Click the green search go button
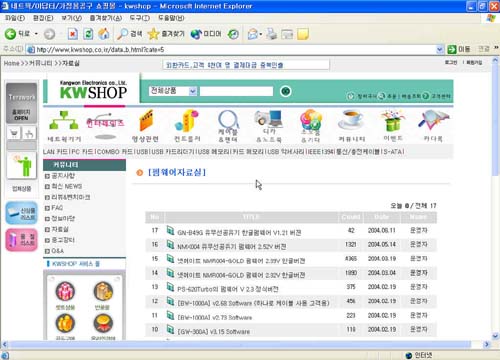This screenshot has width=500, height=360. tap(285, 91)
